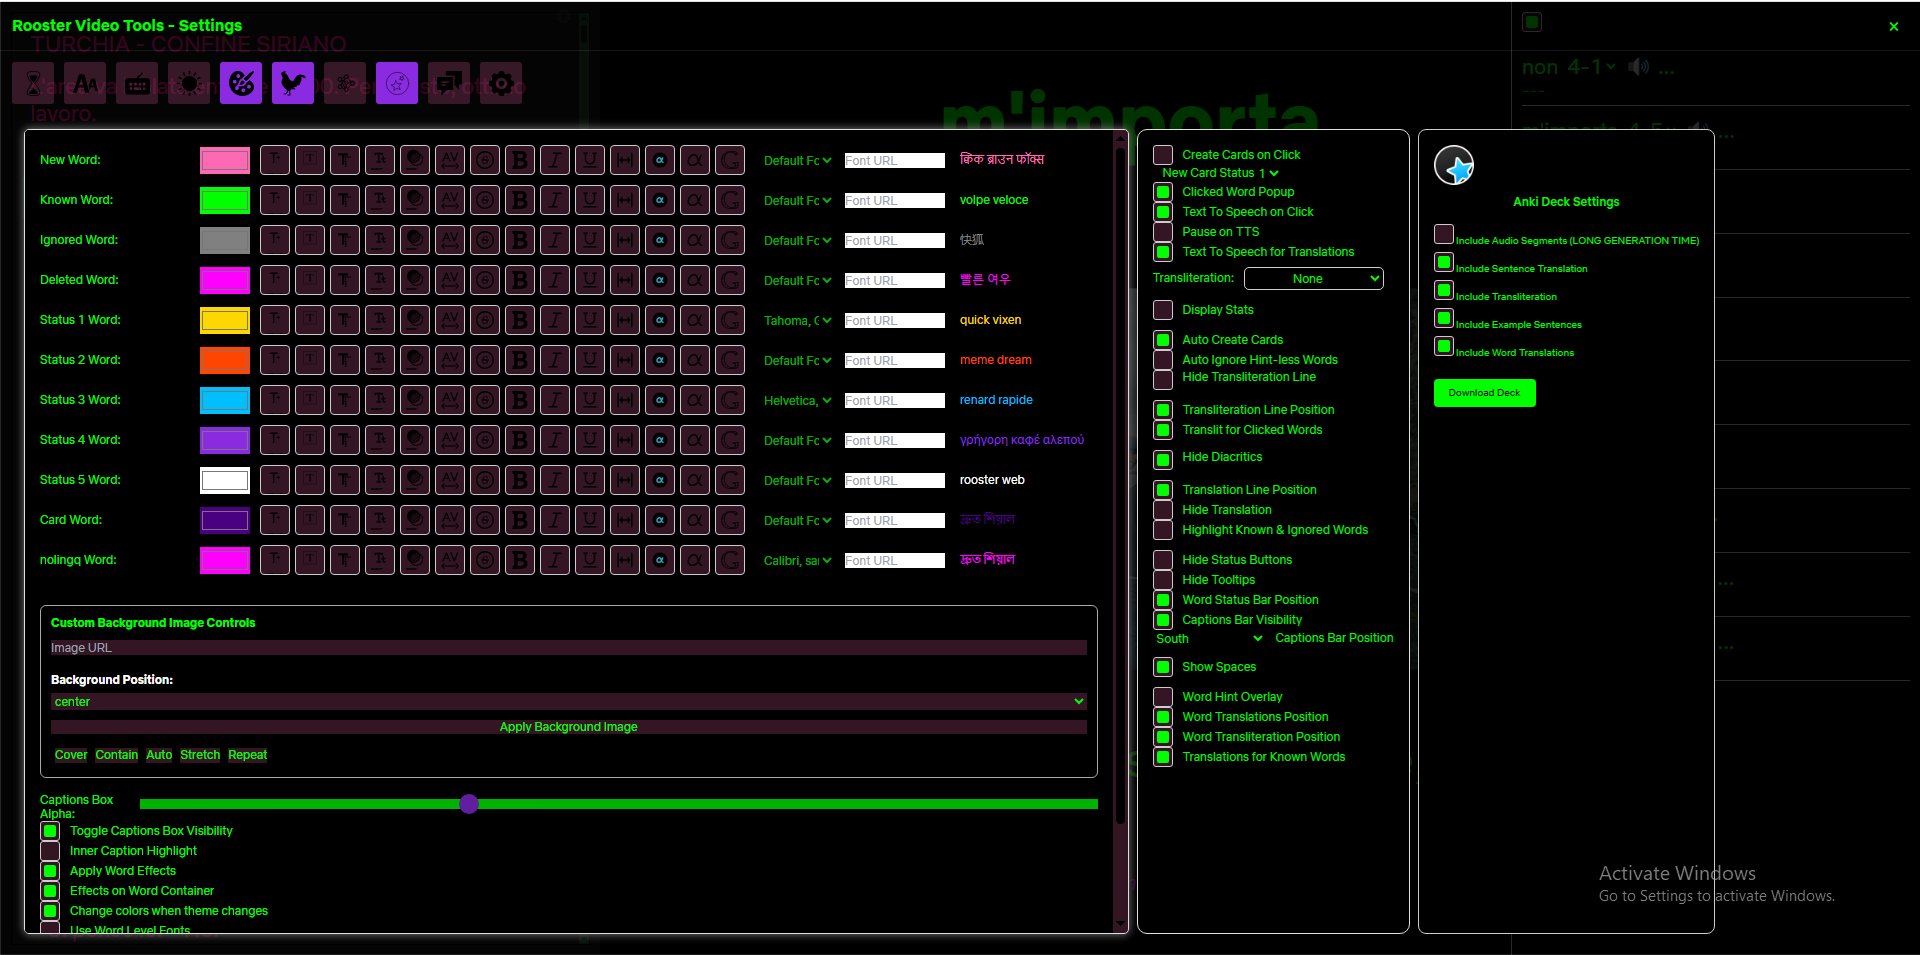Expand Captions Bar Position dropdown showing South

click(1208, 639)
